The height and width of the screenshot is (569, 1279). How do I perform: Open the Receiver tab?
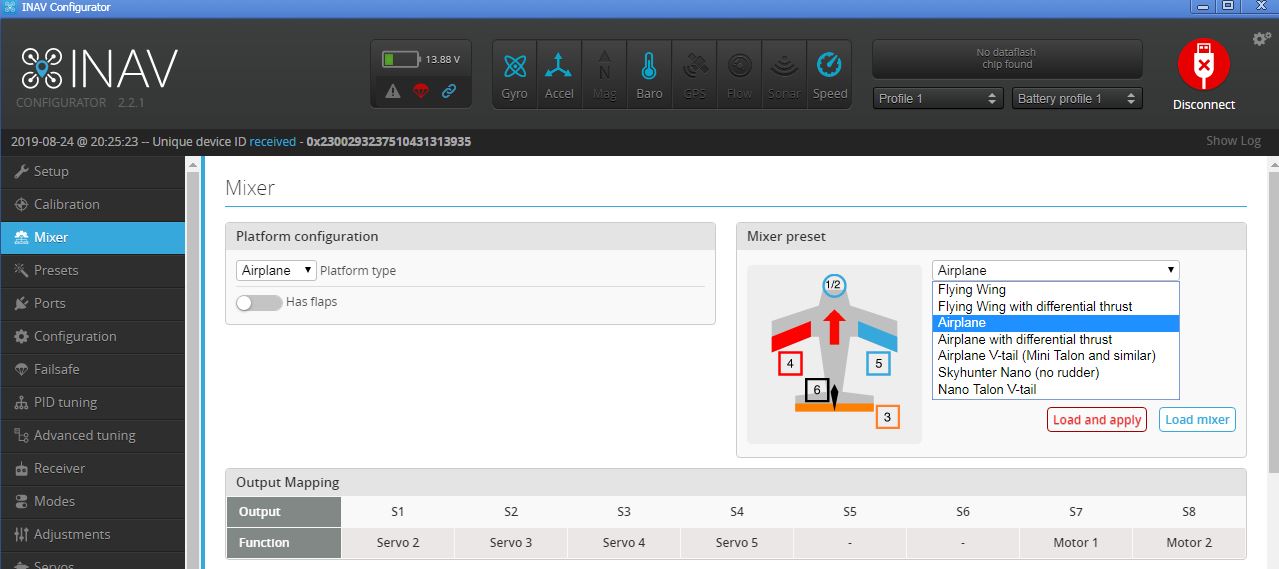pos(93,468)
